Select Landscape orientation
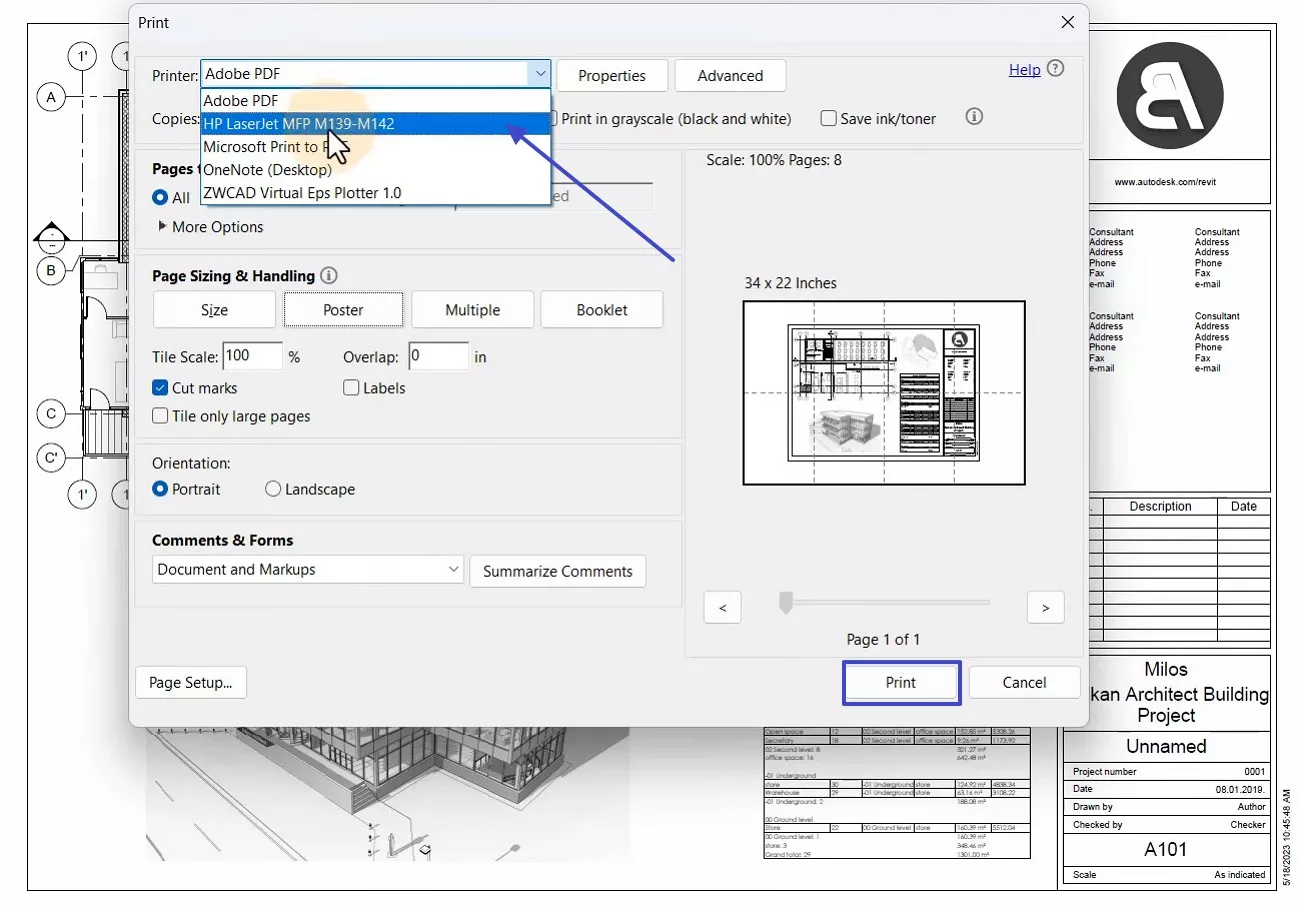This screenshot has width=1300, height=912. tap(272, 489)
